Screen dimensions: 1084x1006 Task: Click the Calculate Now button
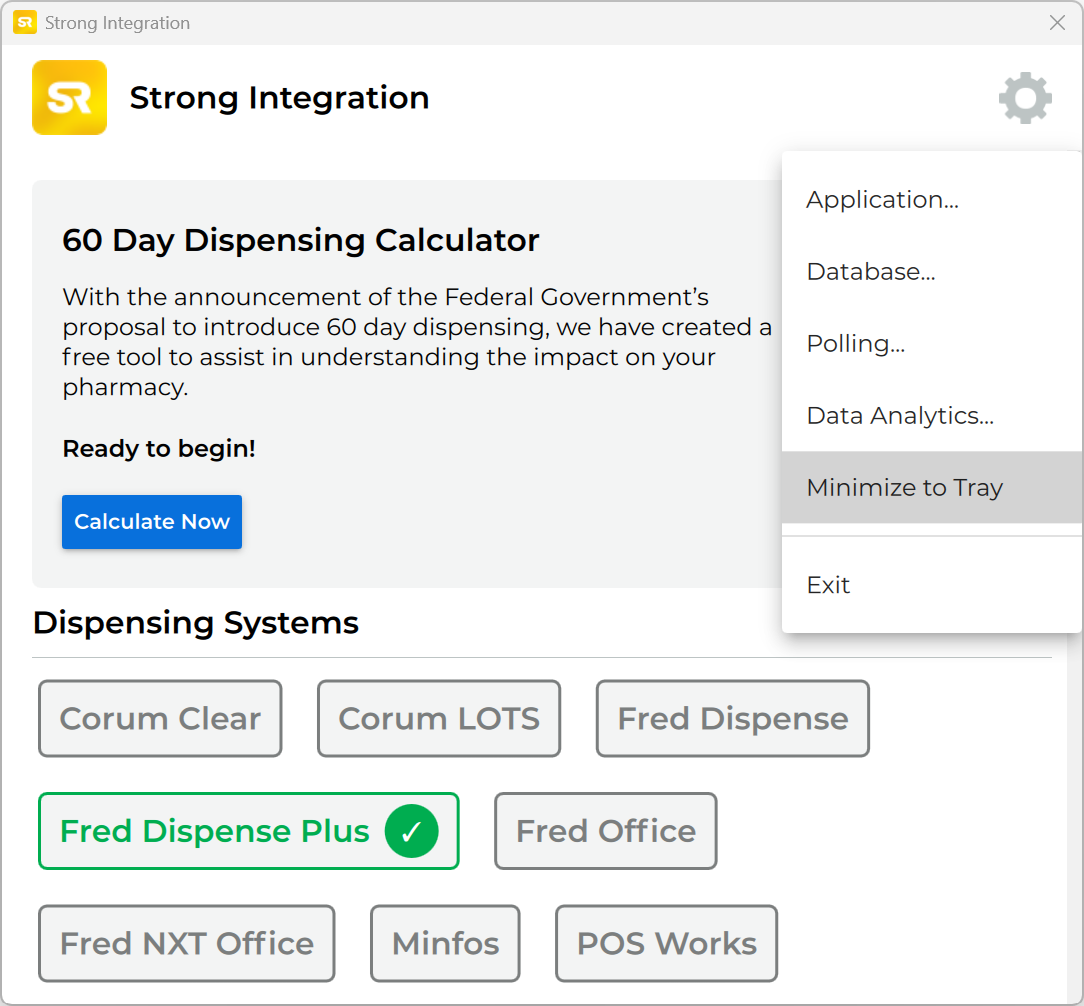point(152,522)
